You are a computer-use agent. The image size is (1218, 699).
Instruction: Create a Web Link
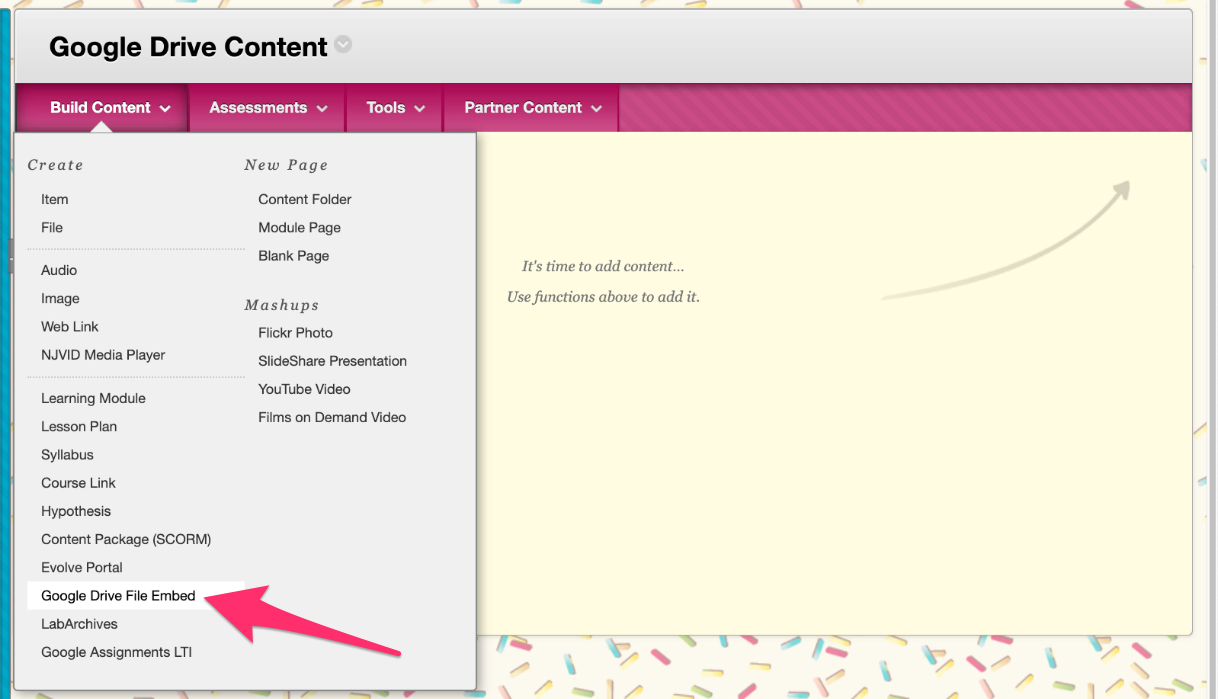(x=70, y=326)
